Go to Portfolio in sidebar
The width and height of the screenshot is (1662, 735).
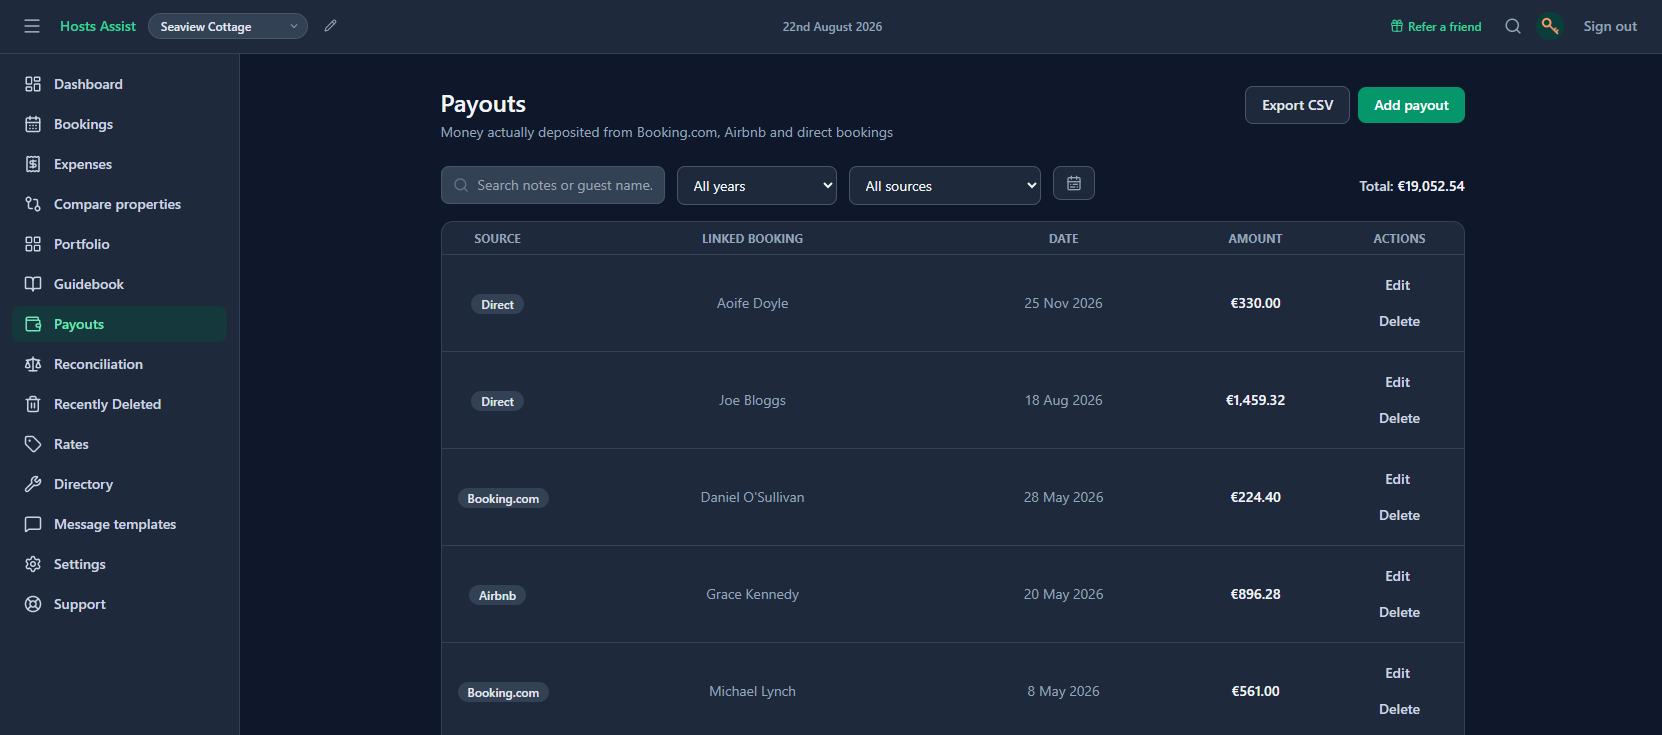coord(119,244)
